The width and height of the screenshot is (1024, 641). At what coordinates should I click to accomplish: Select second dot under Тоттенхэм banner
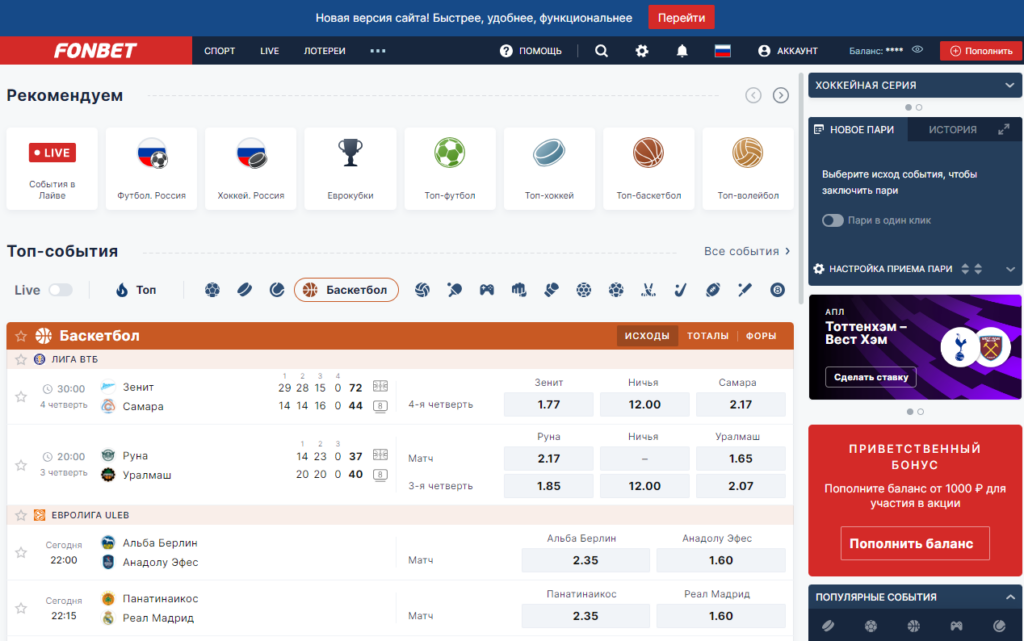click(920, 412)
